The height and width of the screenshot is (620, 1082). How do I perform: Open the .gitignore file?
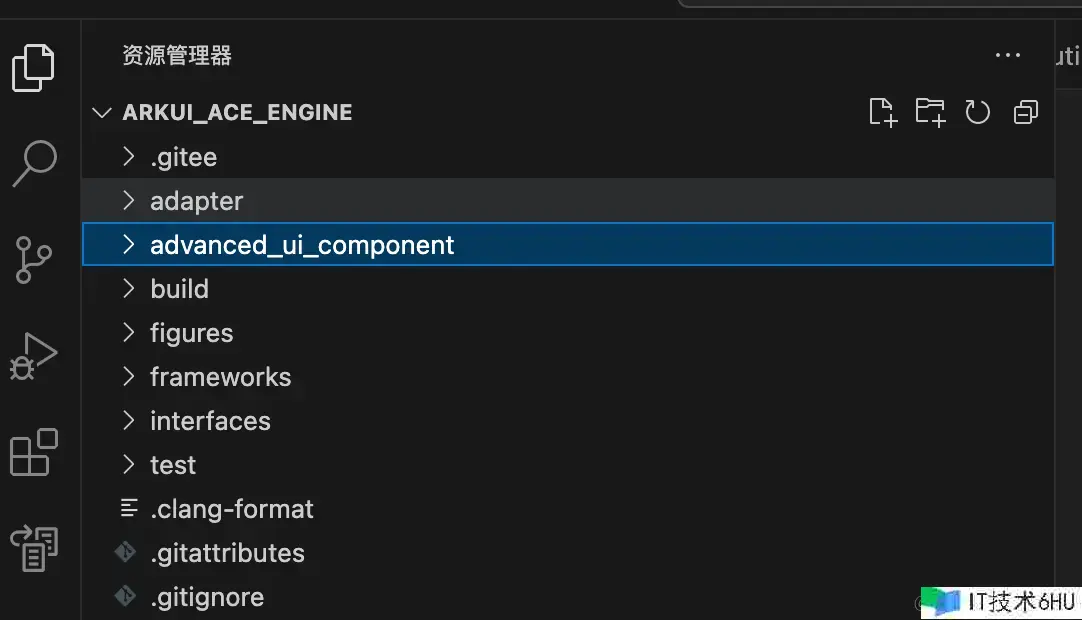coord(207,597)
